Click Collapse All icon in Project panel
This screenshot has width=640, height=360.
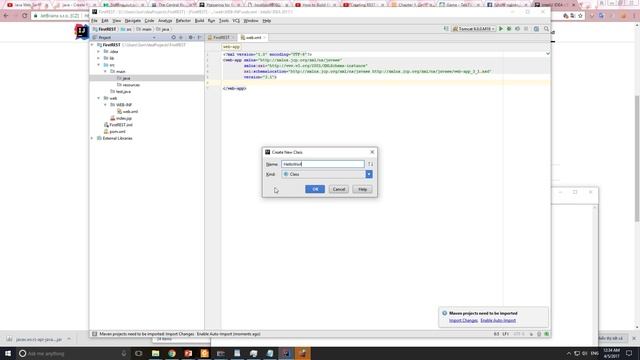181,38
